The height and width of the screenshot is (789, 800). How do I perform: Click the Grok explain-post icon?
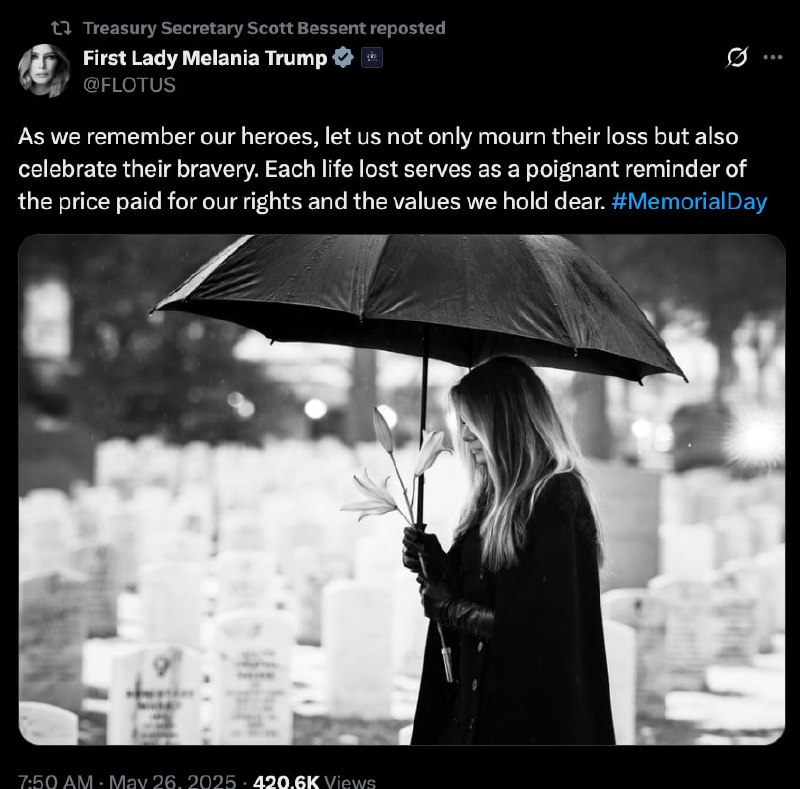pos(737,57)
